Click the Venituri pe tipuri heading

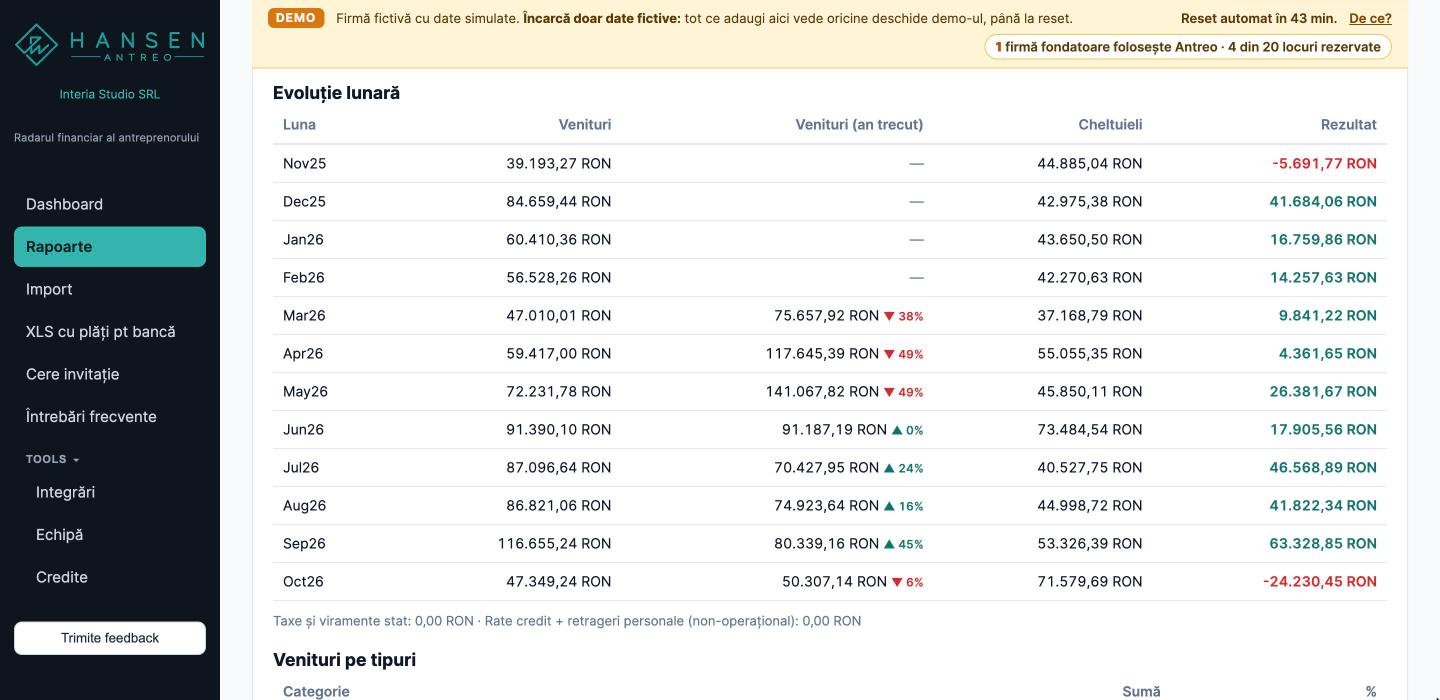coord(344,660)
